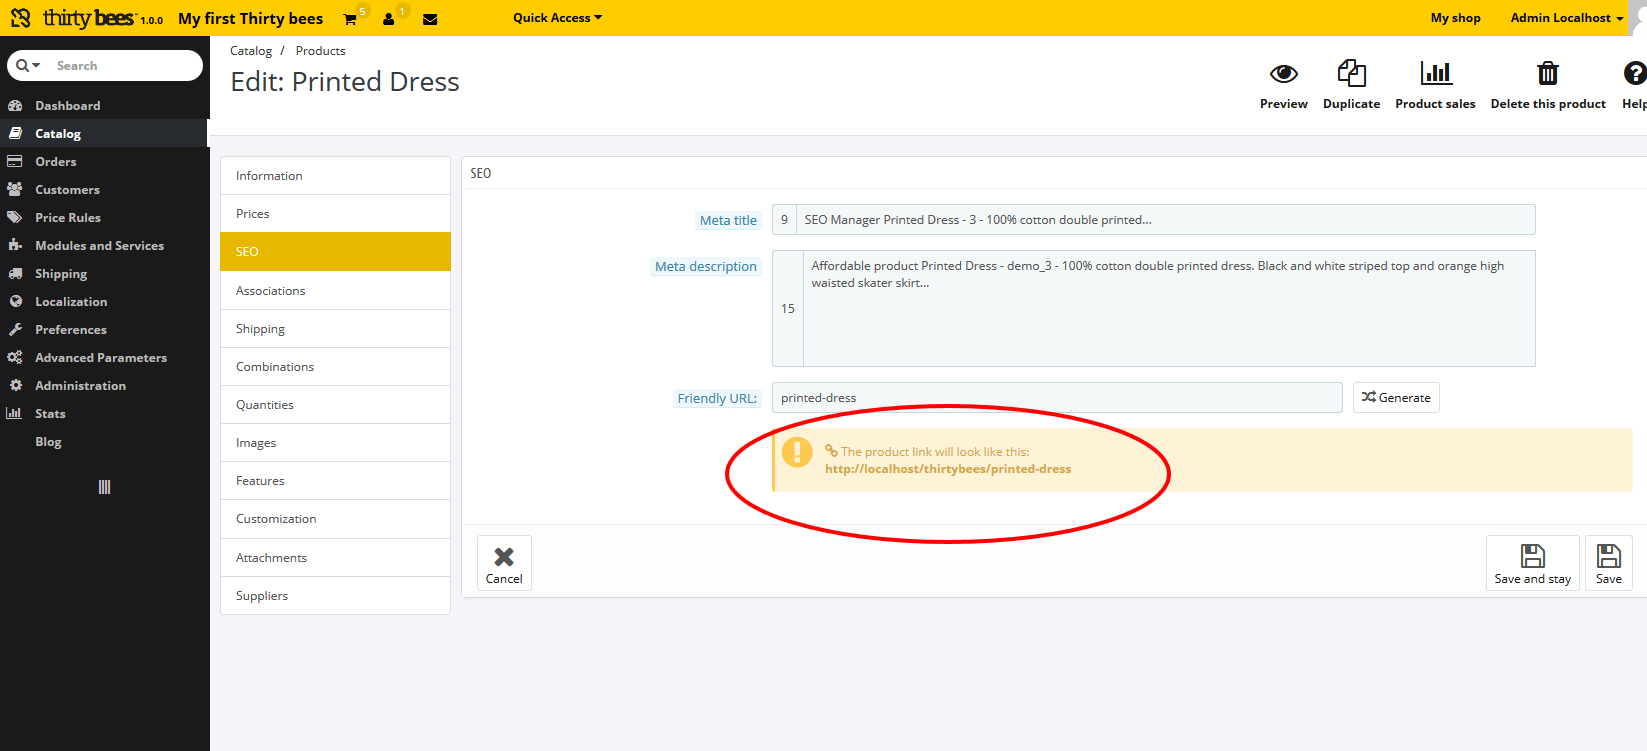
Task: Click the Products breadcrumb
Action: pyautogui.click(x=320, y=51)
